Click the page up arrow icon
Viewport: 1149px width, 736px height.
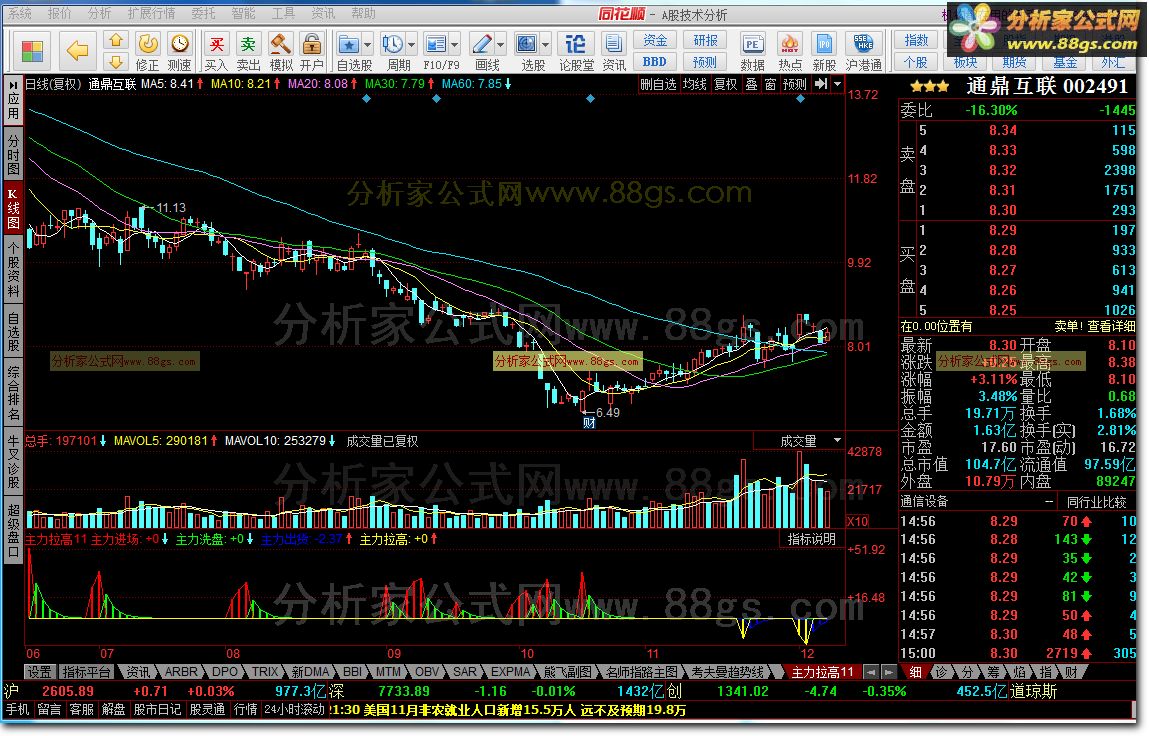(x=117, y=40)
